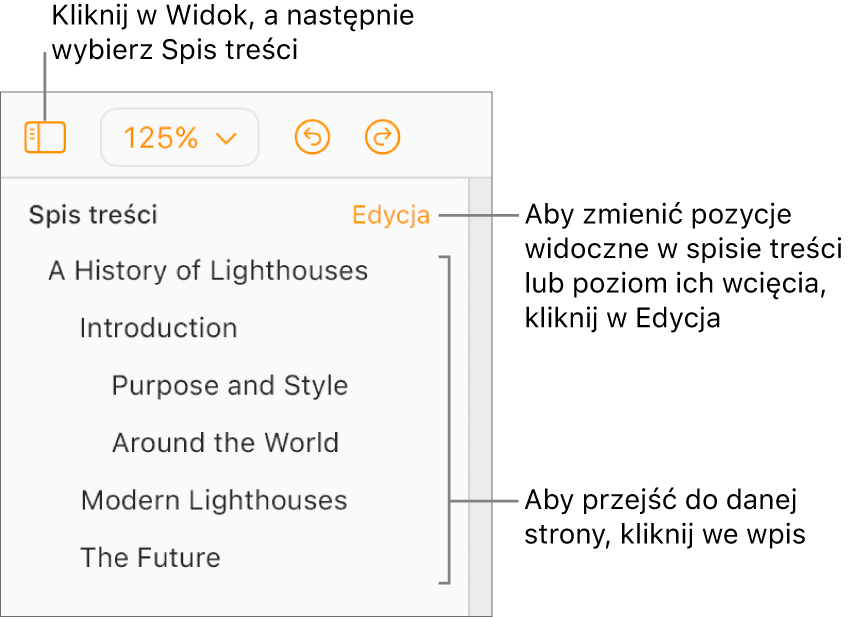Click Edycja to edit the contents

pos(391,215)
